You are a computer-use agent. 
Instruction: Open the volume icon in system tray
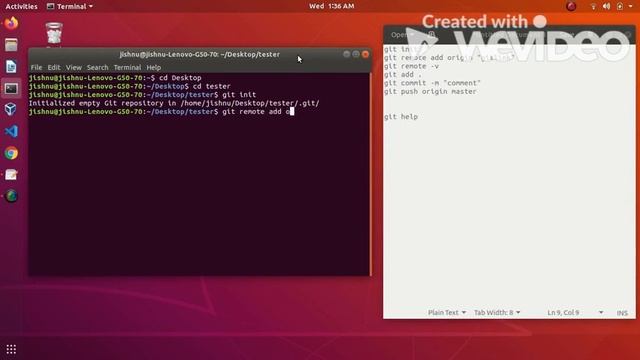tap(607, 6)
